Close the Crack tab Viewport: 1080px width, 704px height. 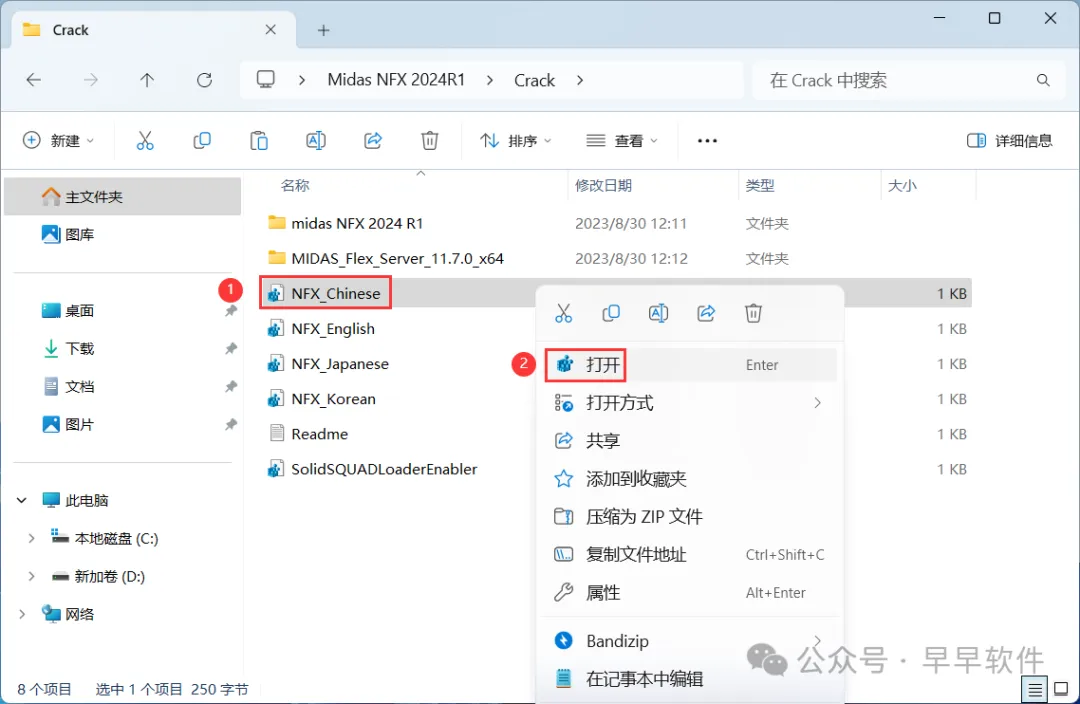(271, 30)
